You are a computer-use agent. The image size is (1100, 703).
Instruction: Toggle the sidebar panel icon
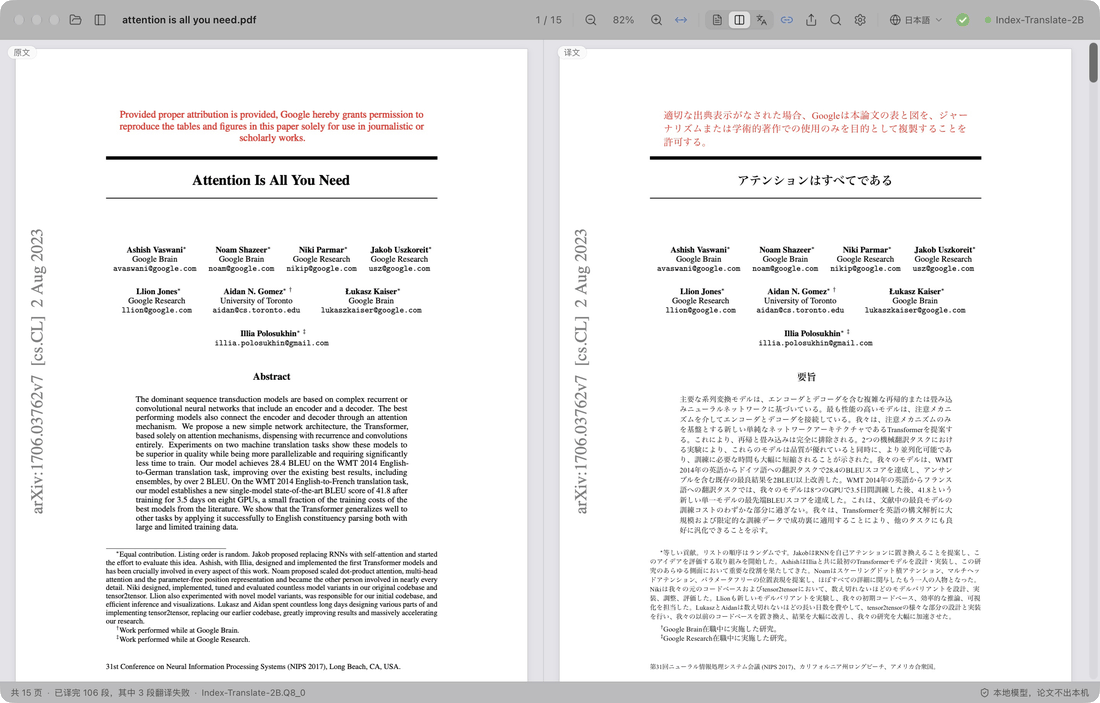(x=100, y=20)
